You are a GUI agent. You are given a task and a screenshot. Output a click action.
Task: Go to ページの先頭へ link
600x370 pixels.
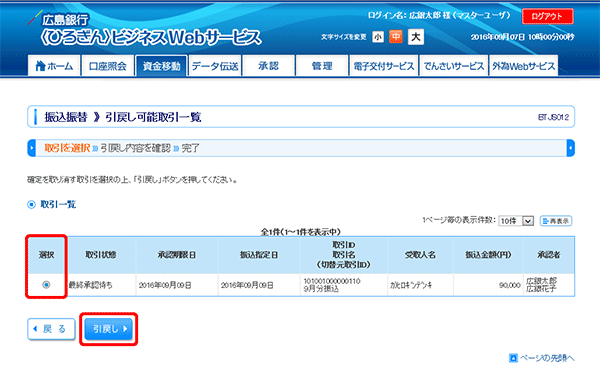tap(547, 358)
